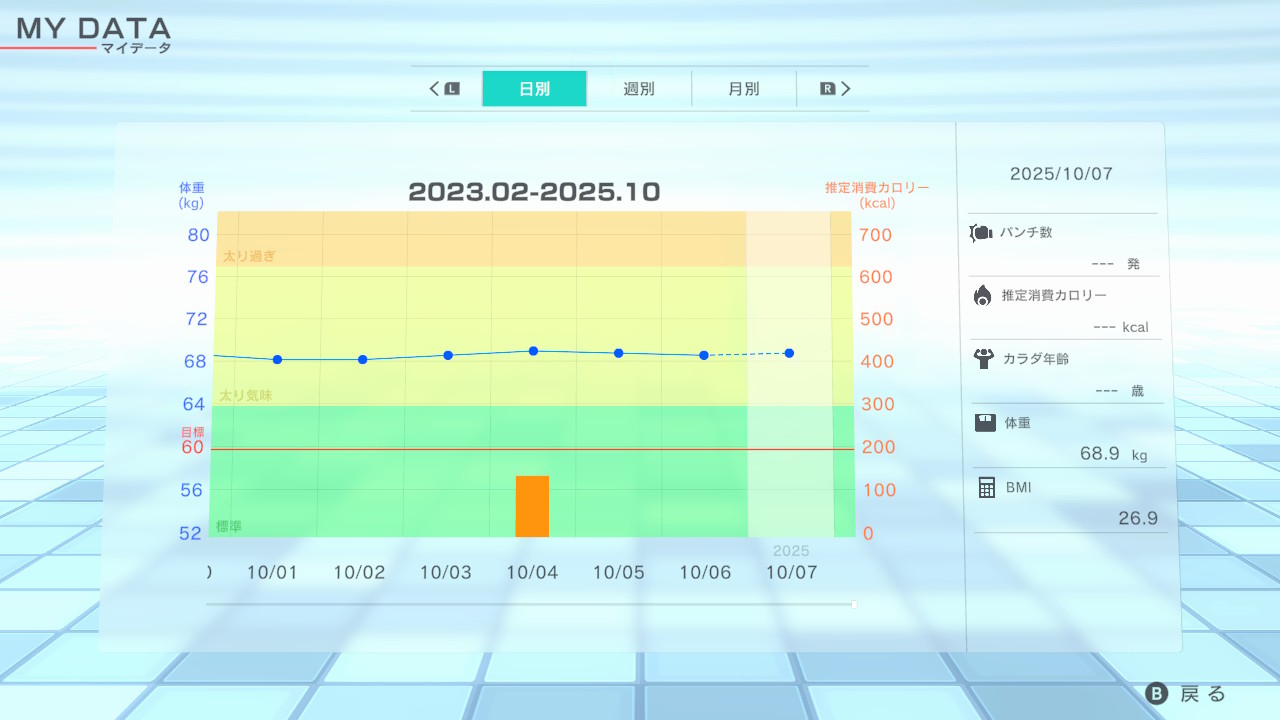Click the weight scale icon

(985, 422)
